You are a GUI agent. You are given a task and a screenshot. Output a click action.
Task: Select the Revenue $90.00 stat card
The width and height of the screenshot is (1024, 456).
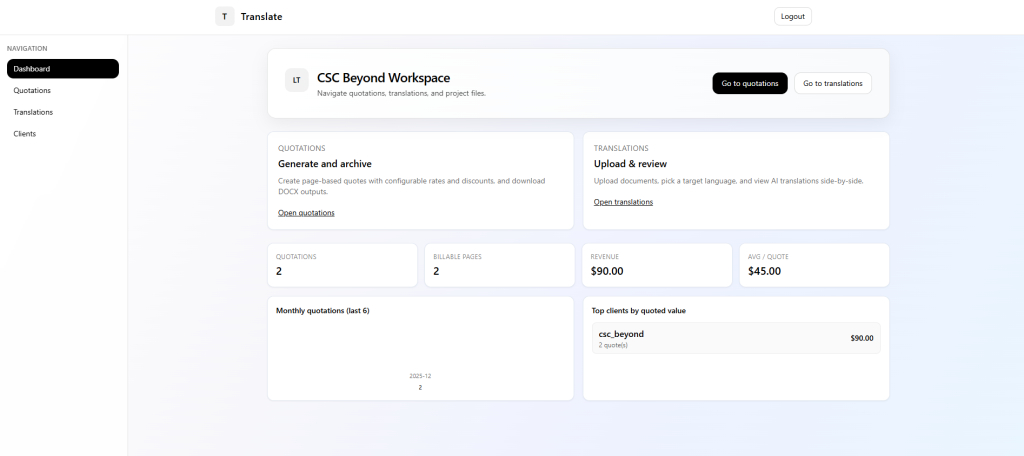[657, 265]
